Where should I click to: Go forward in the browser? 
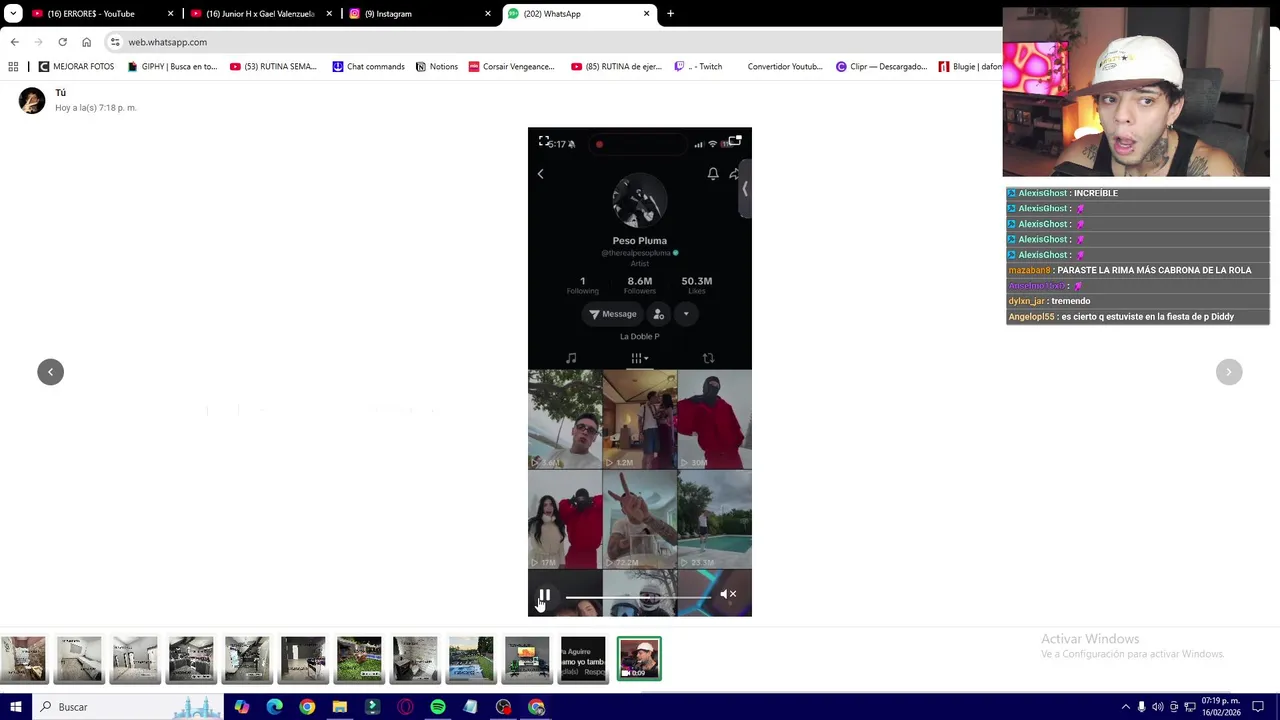click(38, 42)
